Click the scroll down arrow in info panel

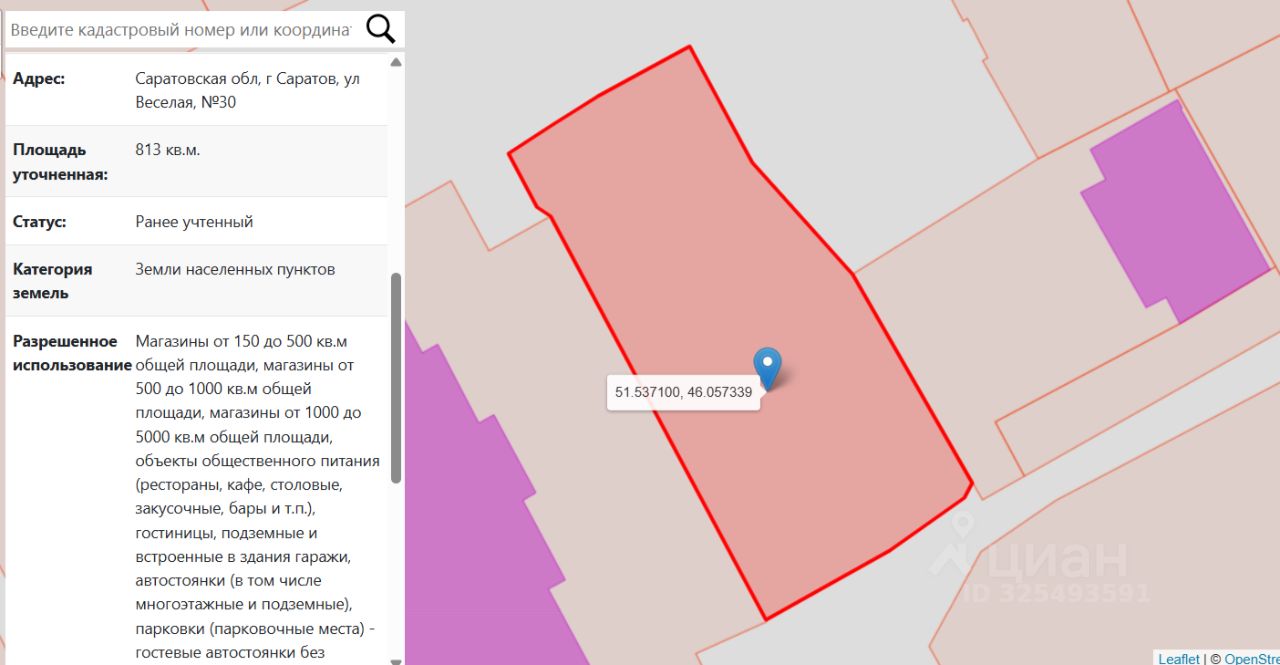click(x=396, y=660)
